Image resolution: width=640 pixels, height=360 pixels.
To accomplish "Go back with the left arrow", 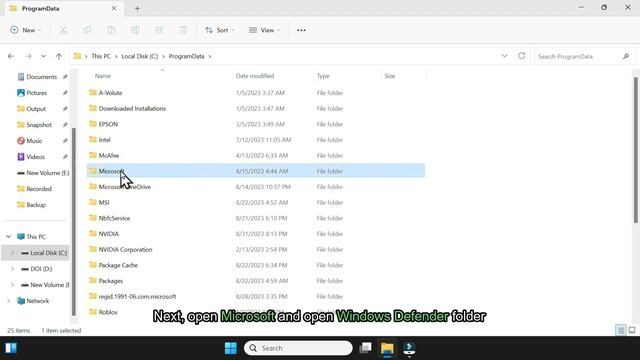I will click(x=11, y=56).
